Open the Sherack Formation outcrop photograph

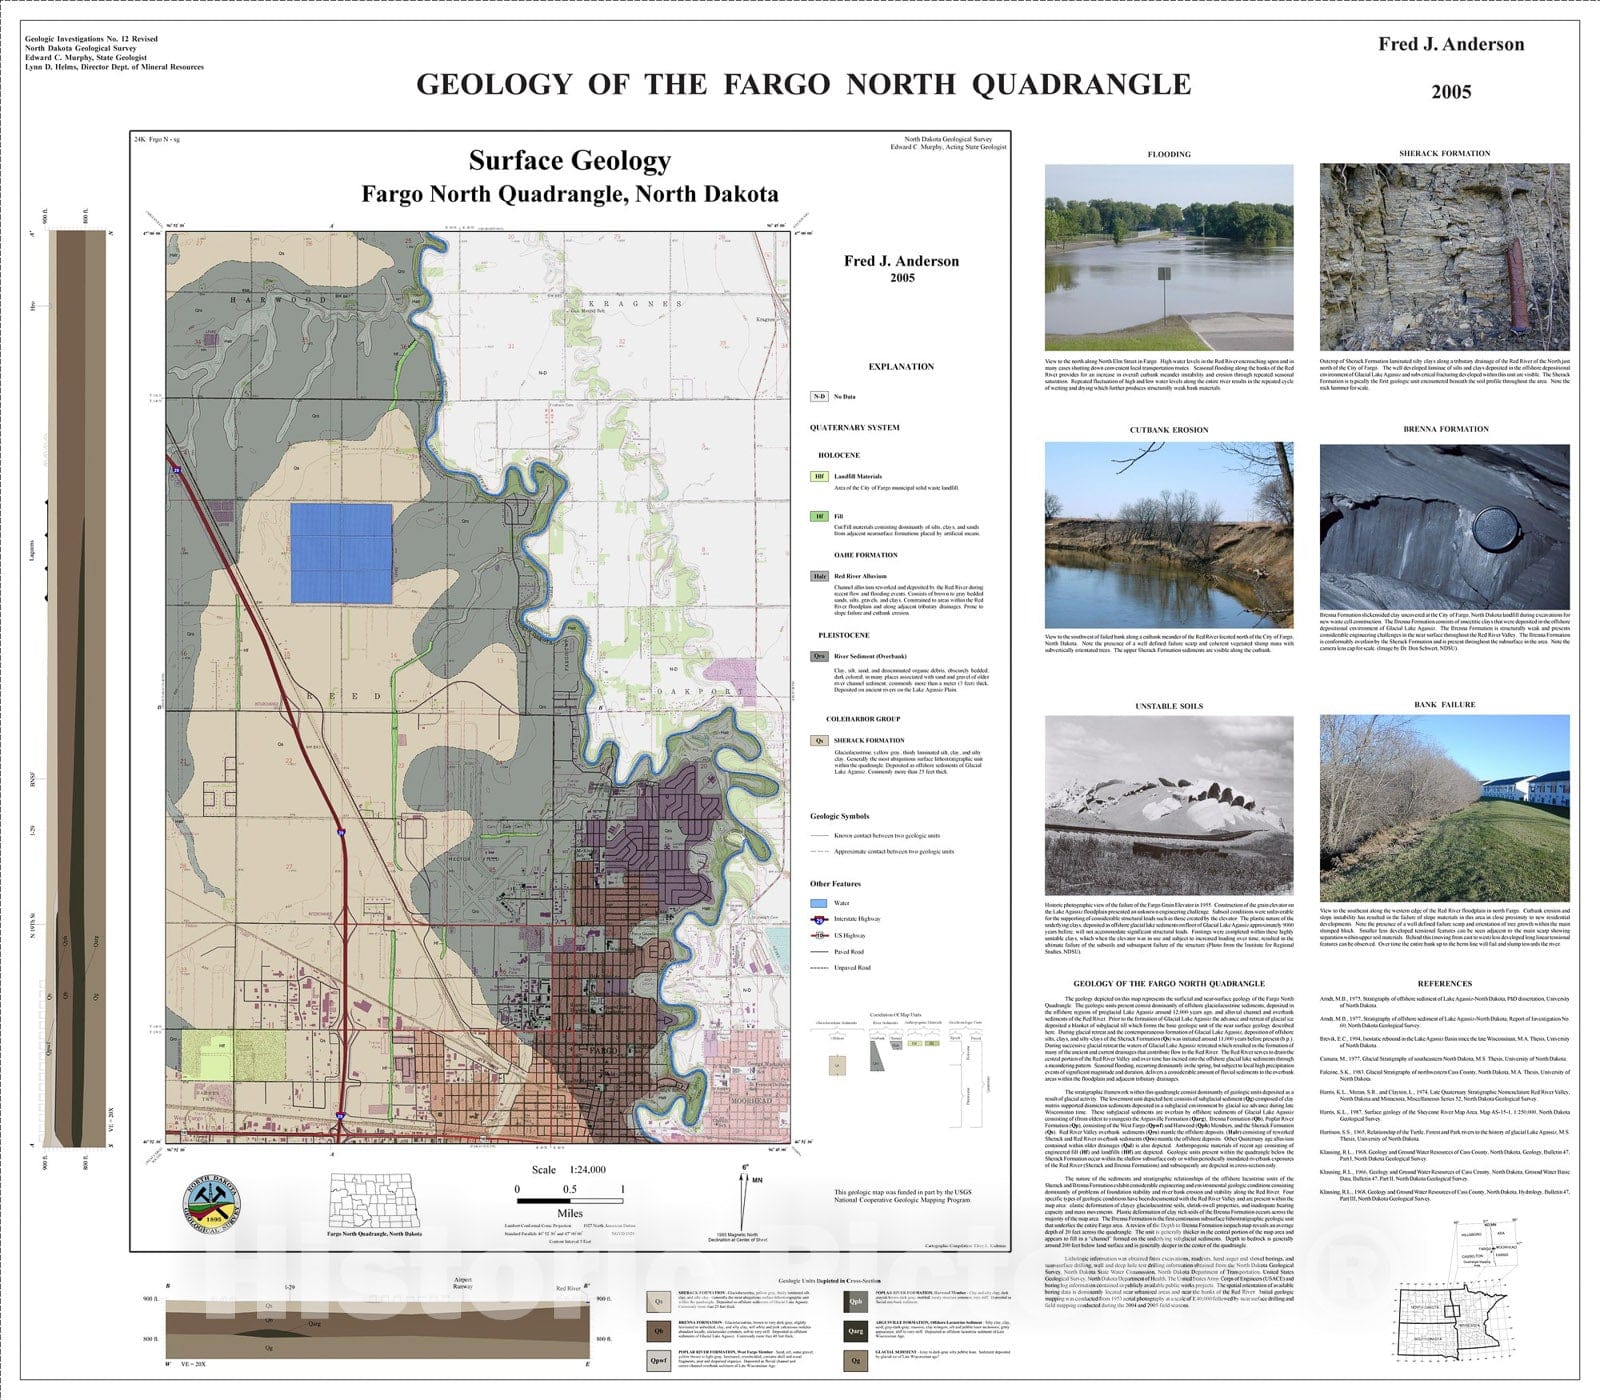click(1445, 257)
